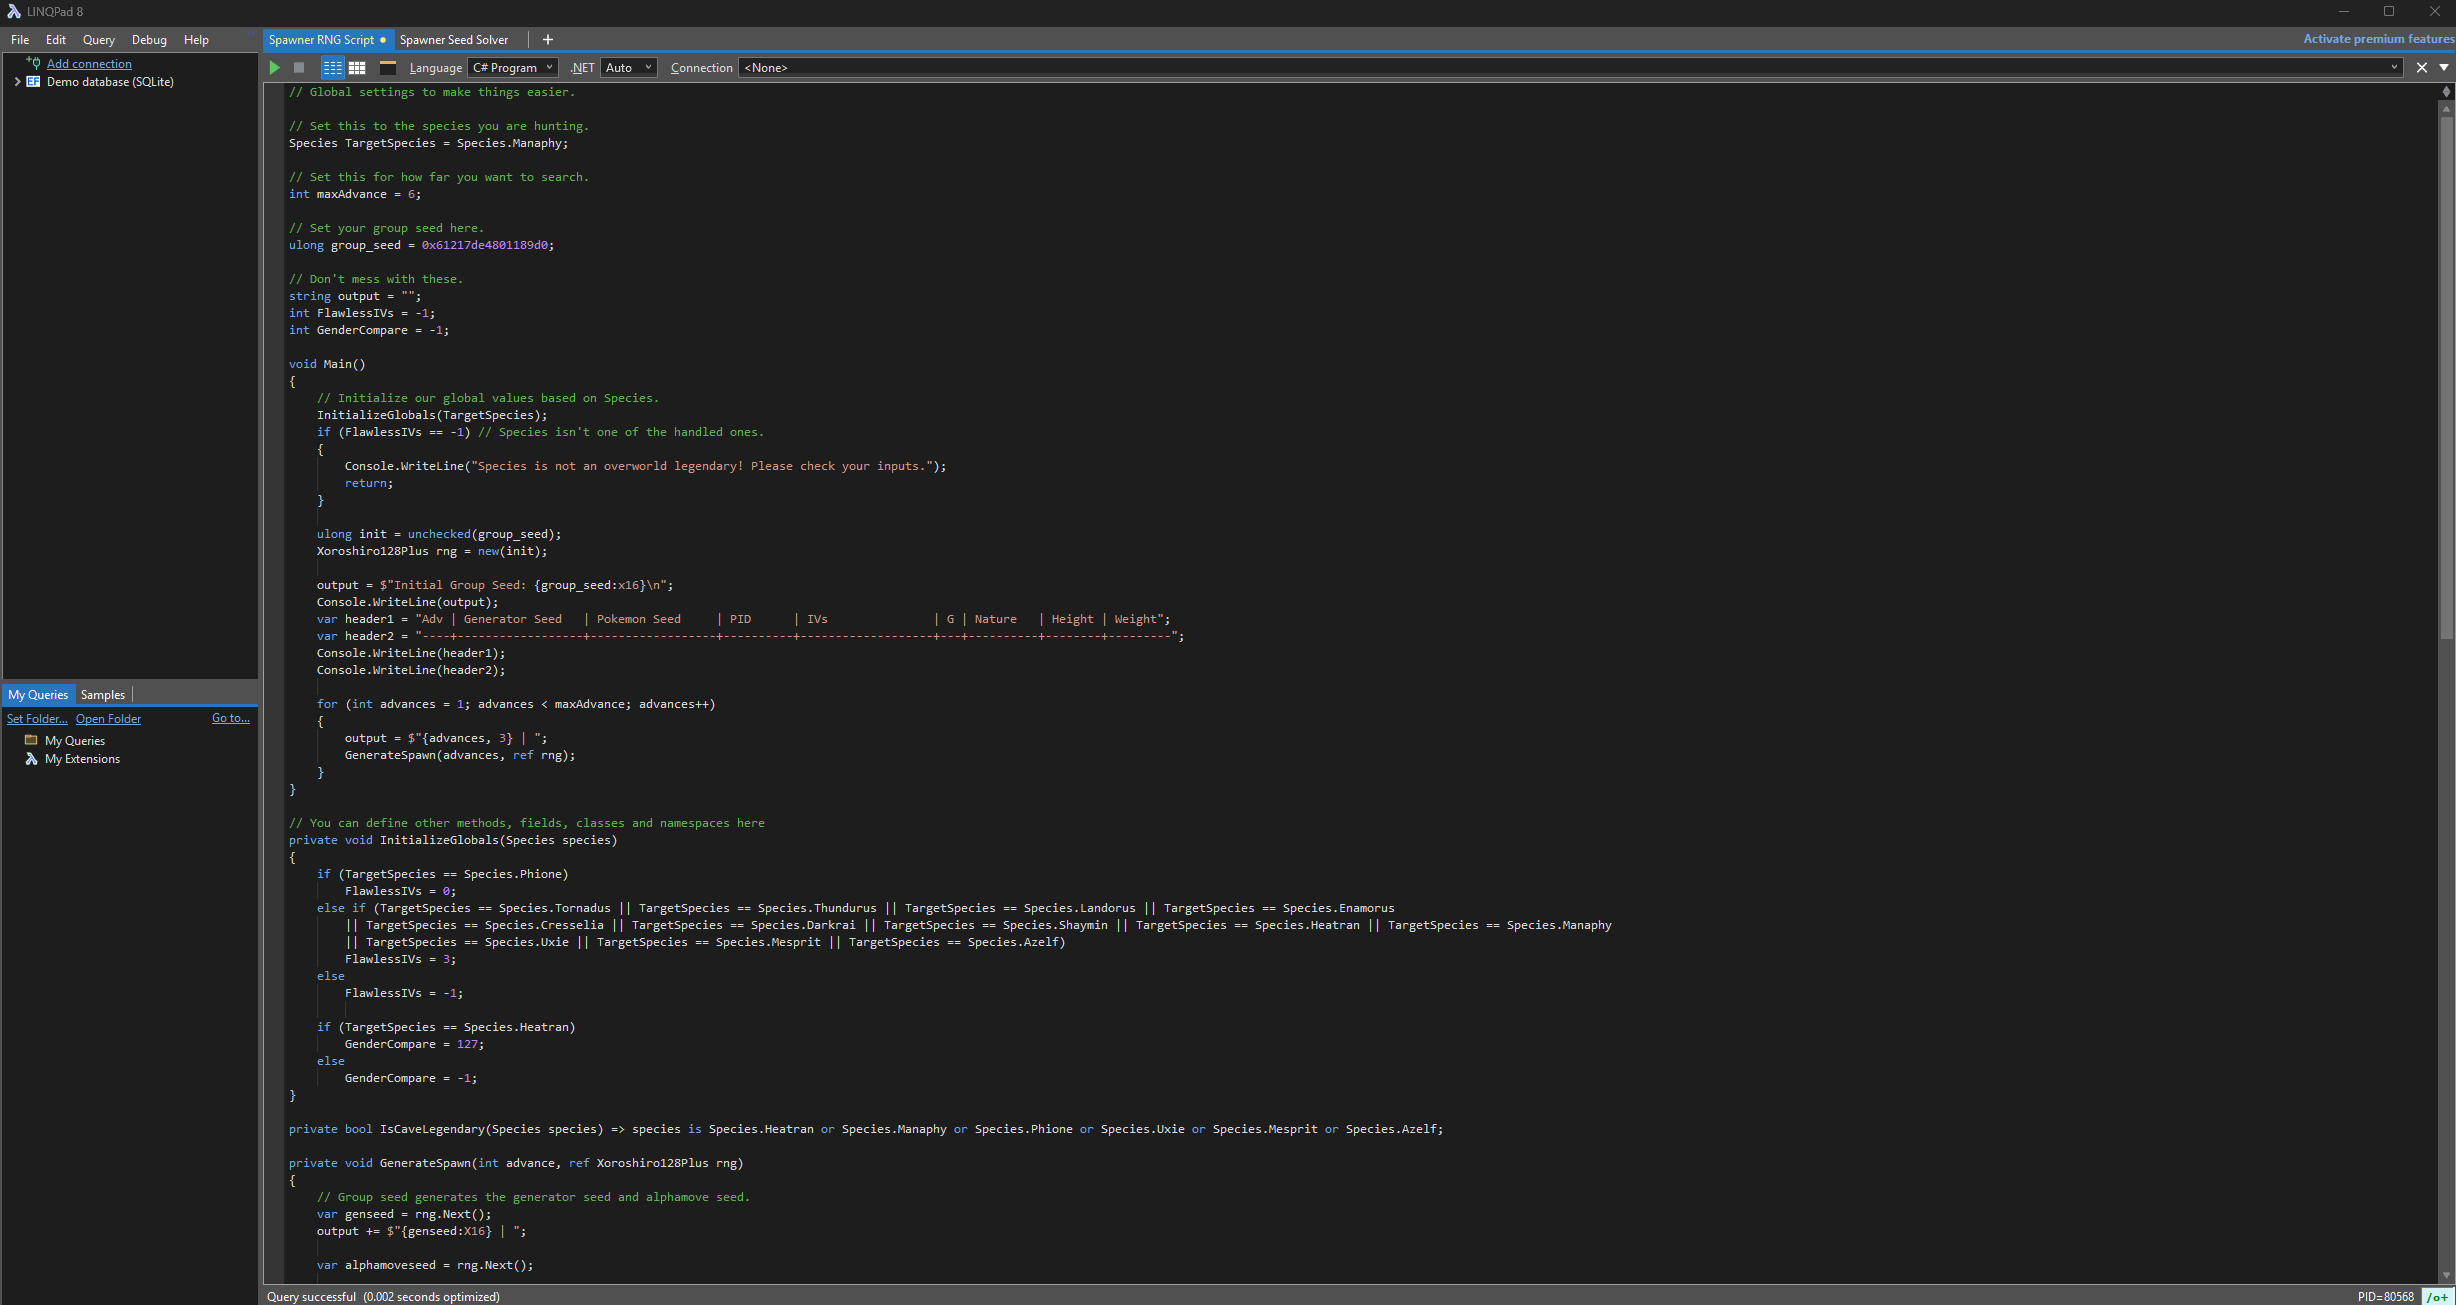Select the My Extensions tree item
This screenshot has width=2456, height=1305.
(82, 759)
